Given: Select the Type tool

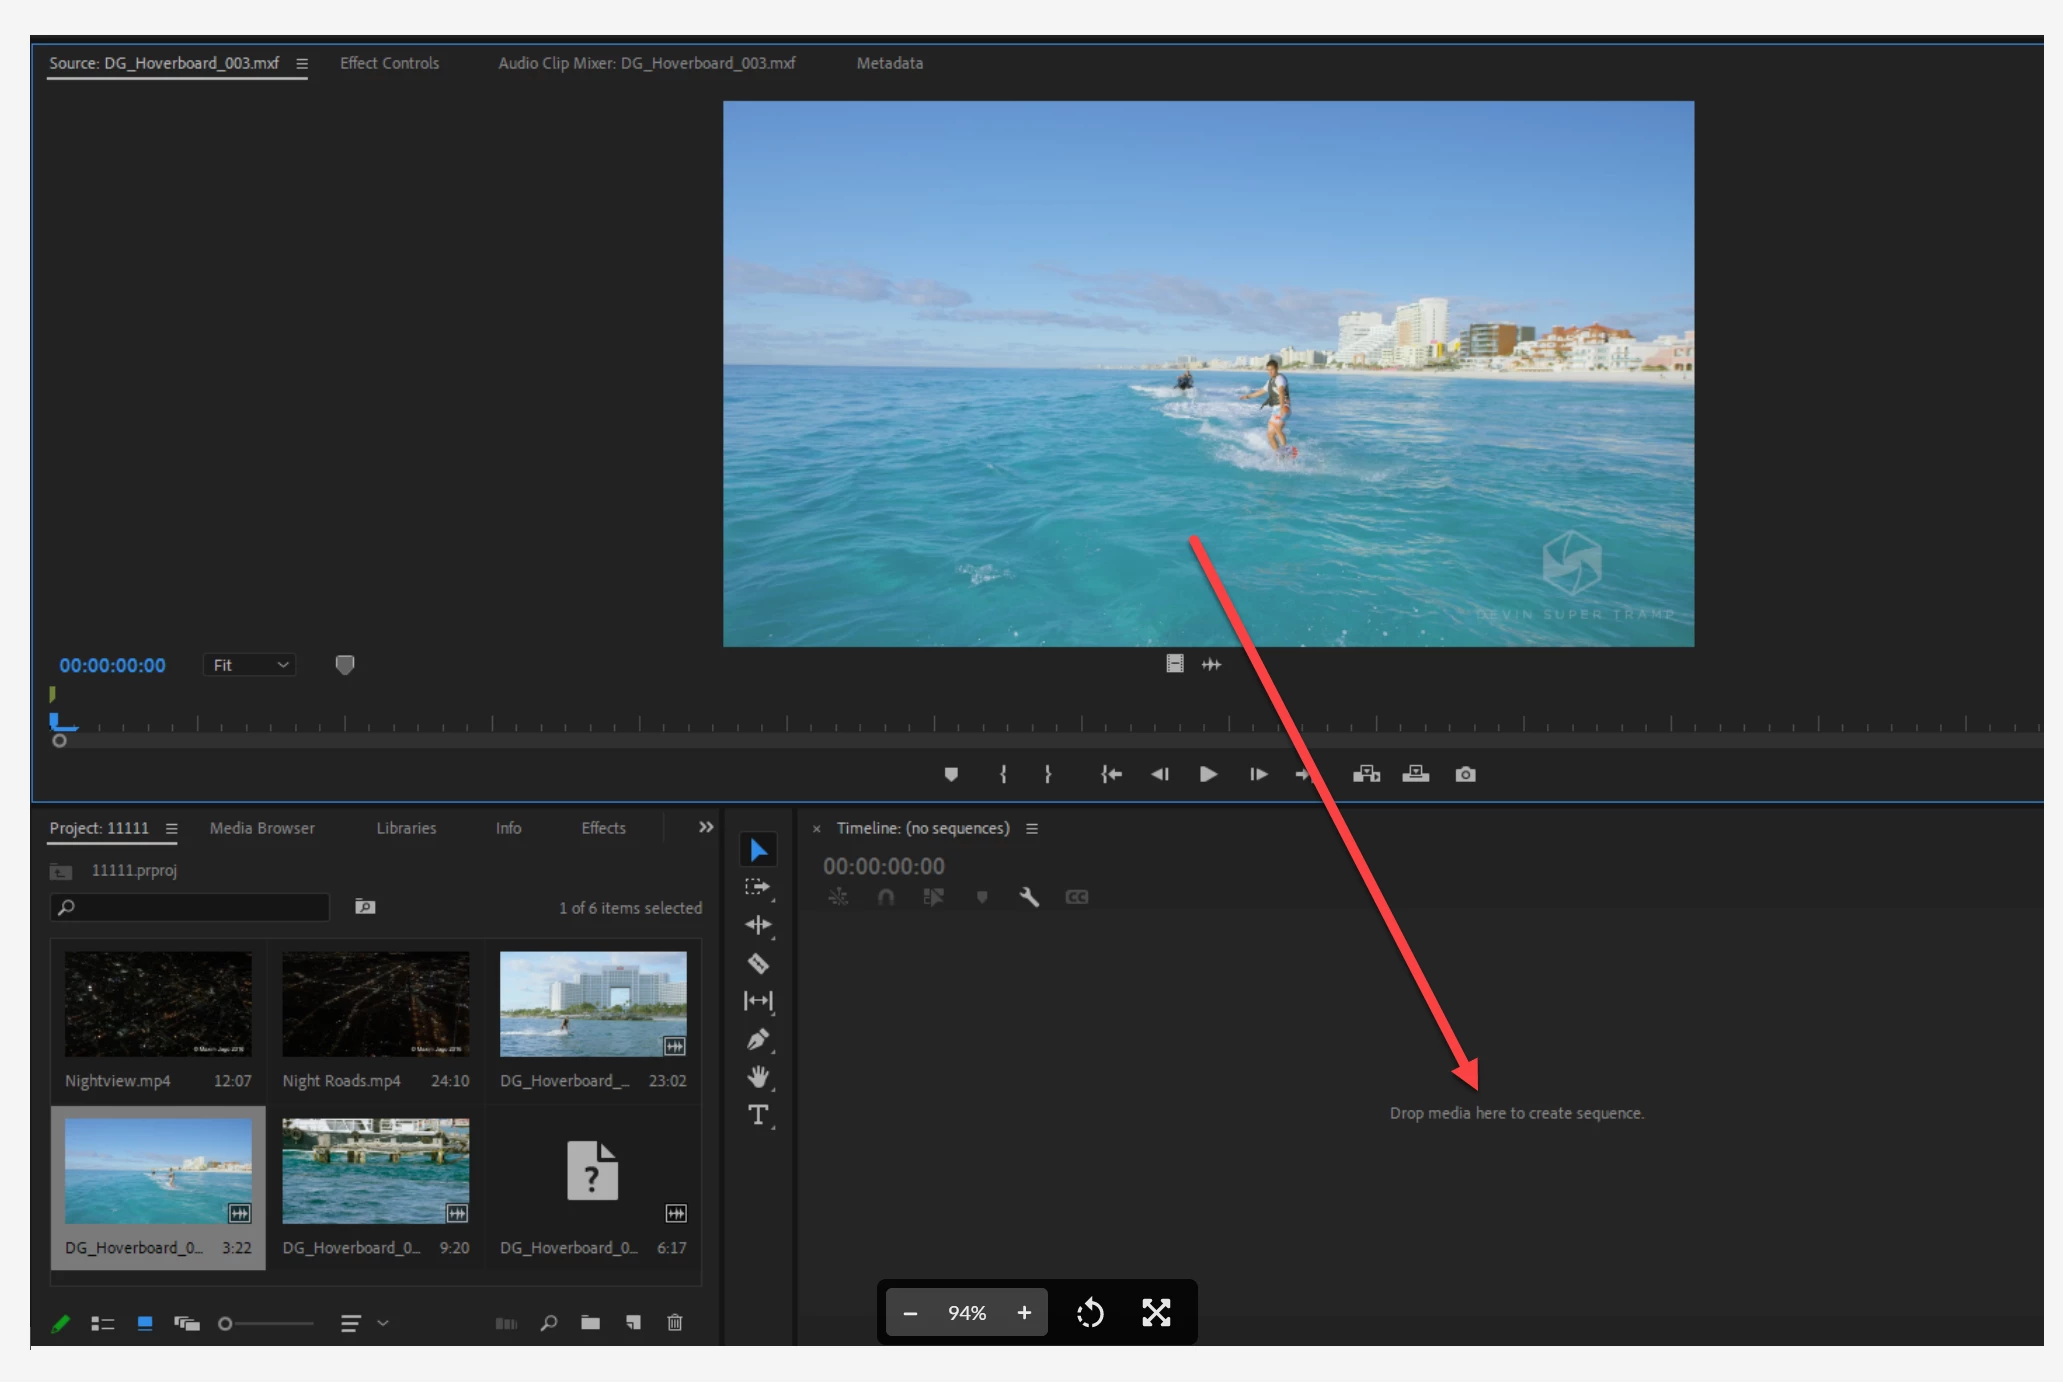Looking at the screenshot, I should [x=758, y=1115].
